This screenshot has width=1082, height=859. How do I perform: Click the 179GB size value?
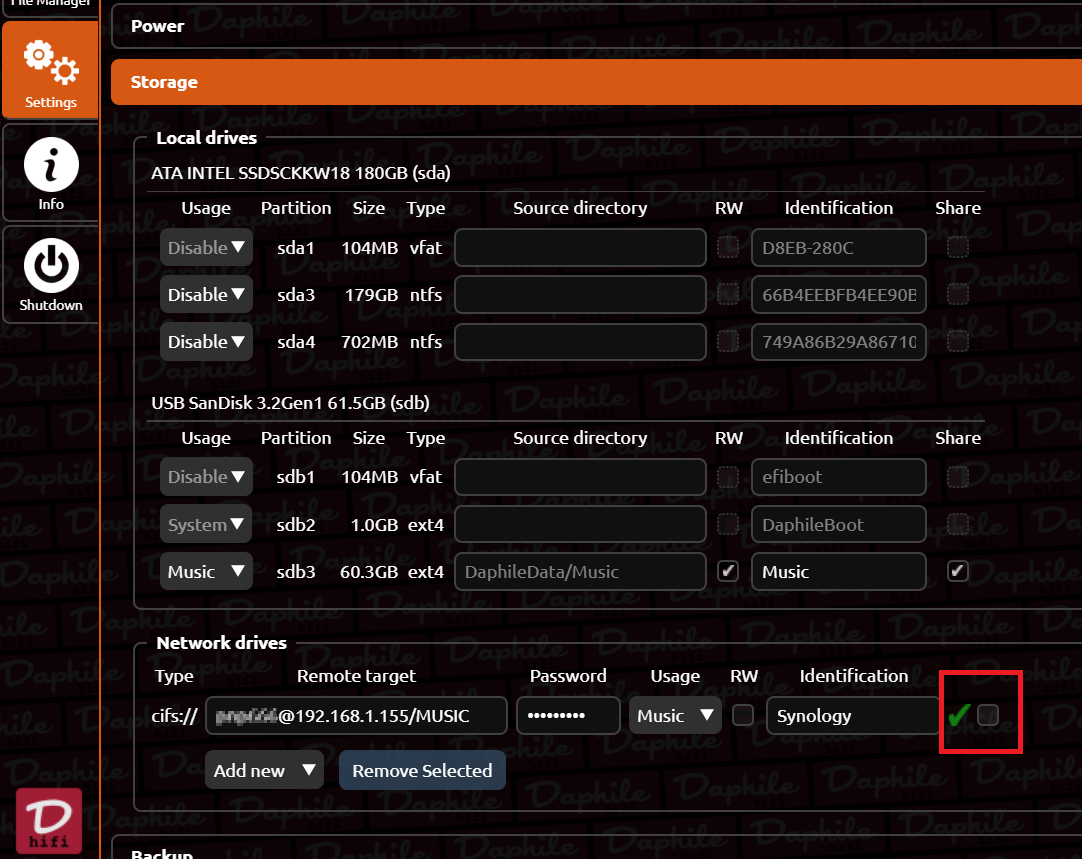(371, 295)
